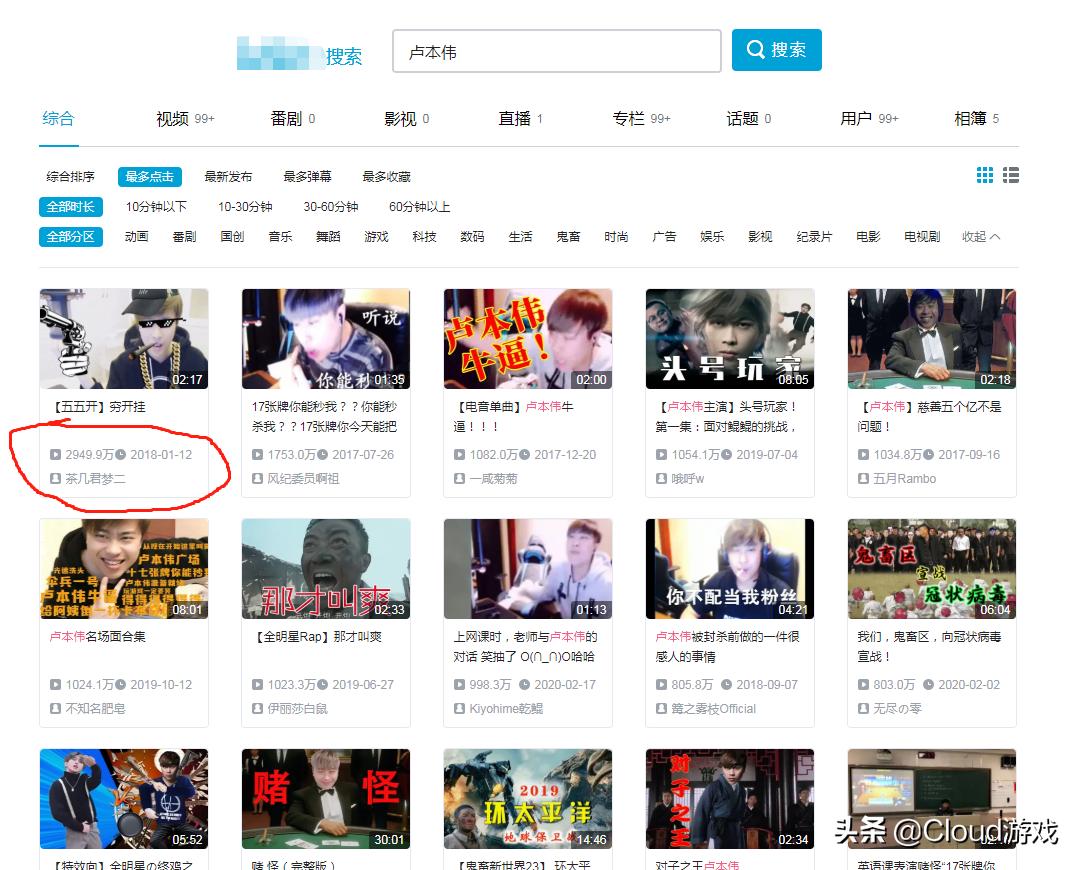Open the 向冠状病毒宣战 video thumbnail
Screen dimensions: 1083x870
point(932,569)
